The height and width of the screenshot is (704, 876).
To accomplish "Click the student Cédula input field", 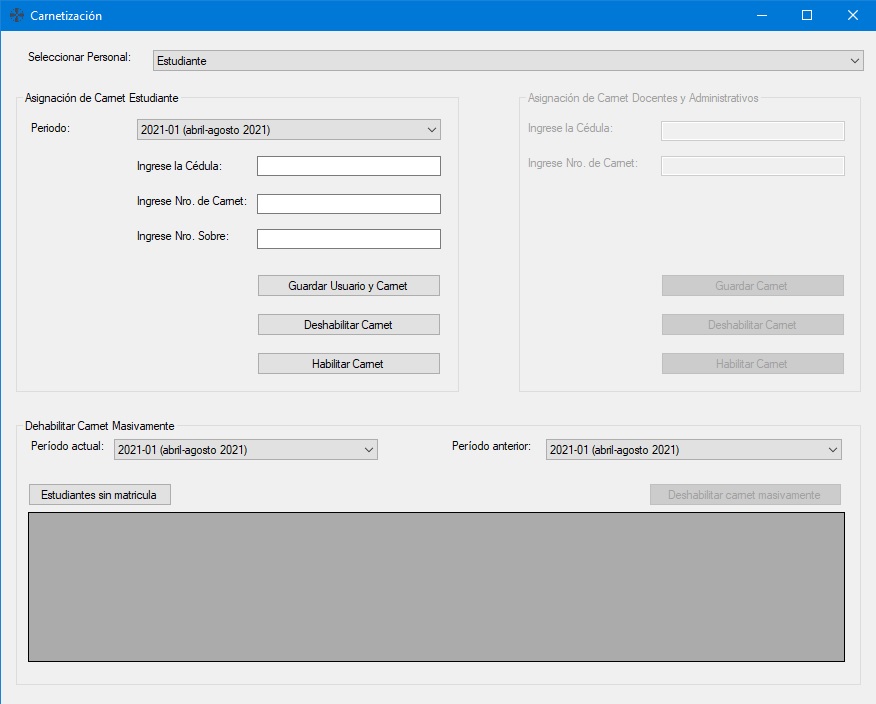I will [348, 166].
